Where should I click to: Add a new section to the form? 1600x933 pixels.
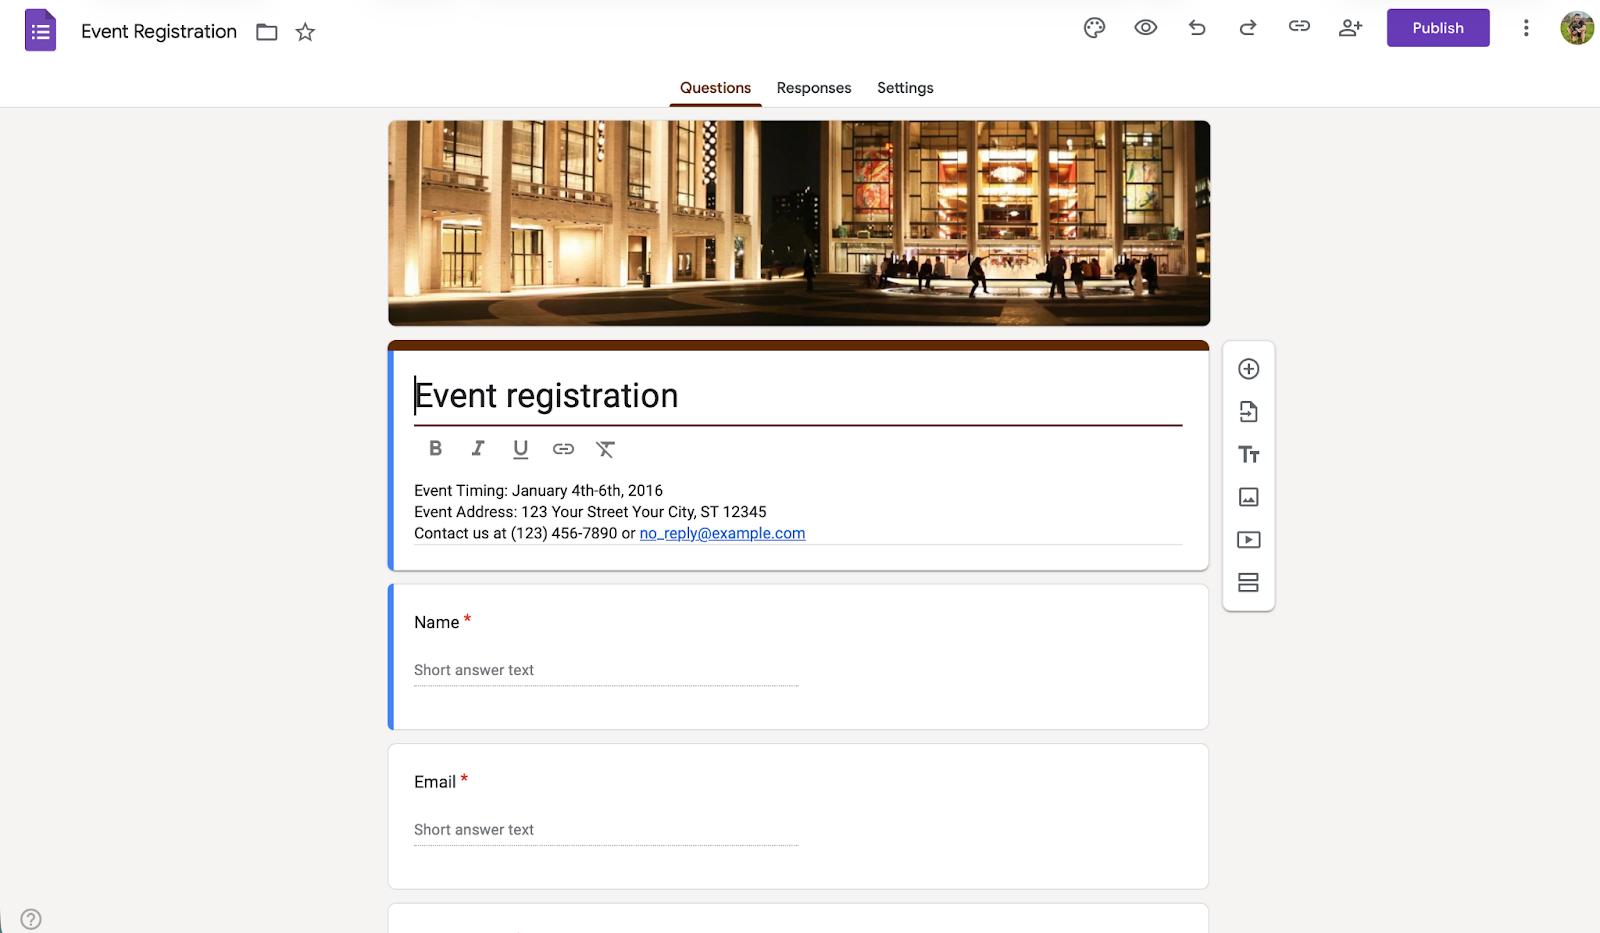click(x=1248, y=582)
